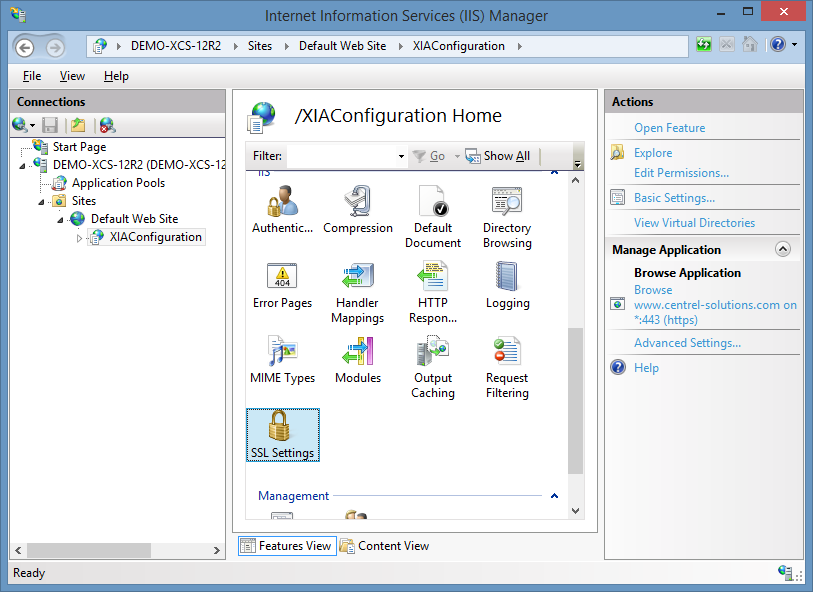The width and height of the screenshot is (813, 592).
Task: Click the Show All button
Action: point(498,156)
